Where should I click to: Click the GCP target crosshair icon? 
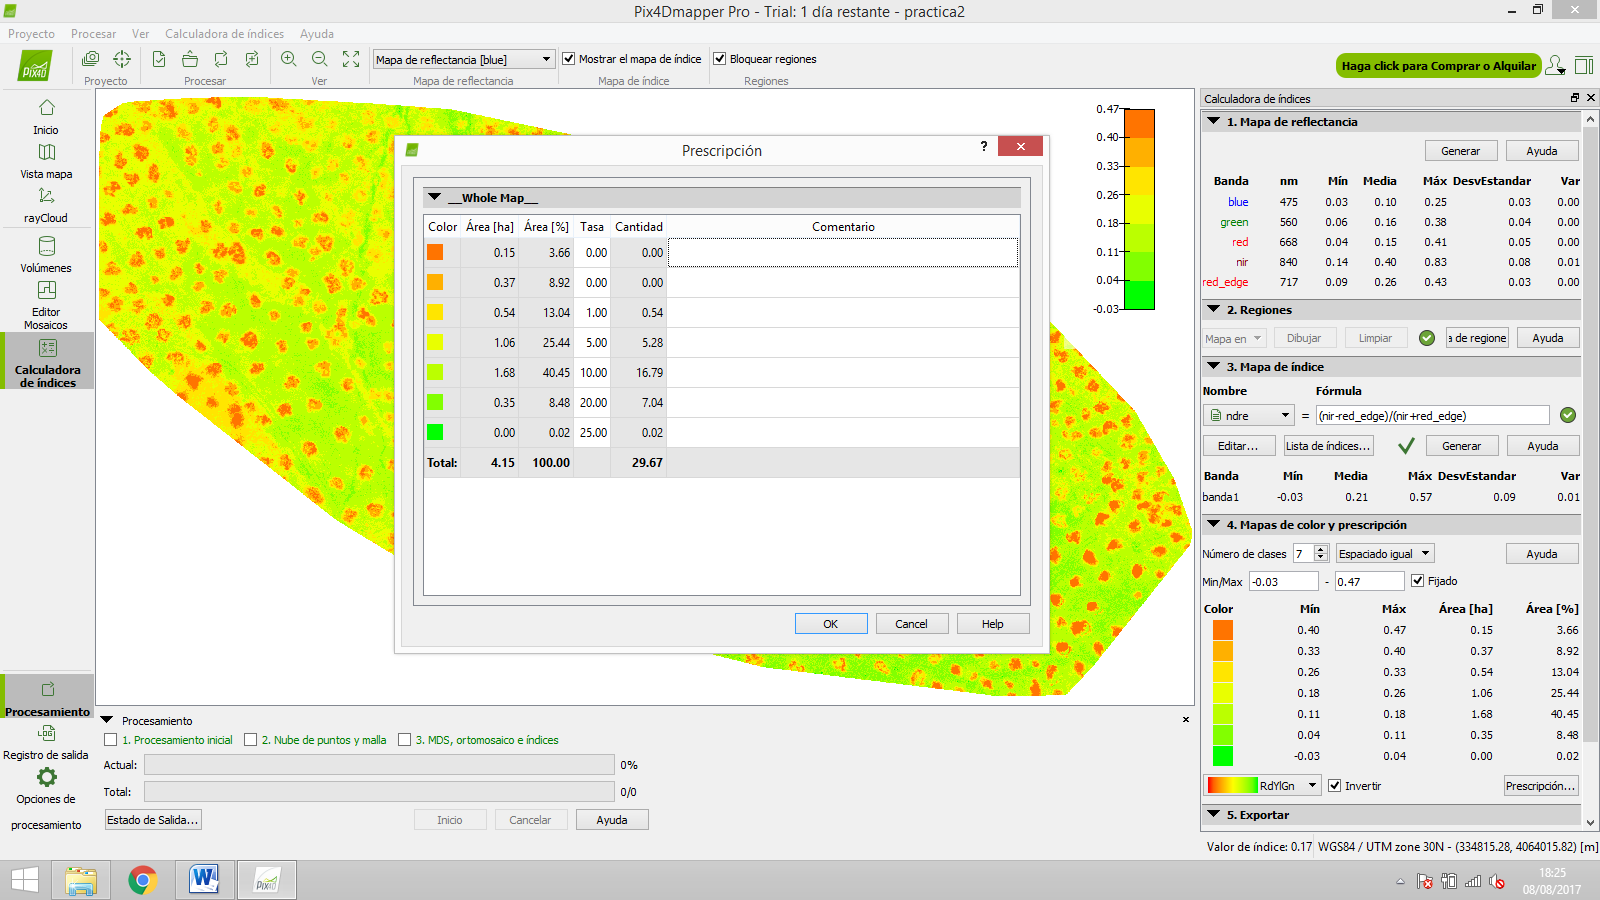click(122, 59)
